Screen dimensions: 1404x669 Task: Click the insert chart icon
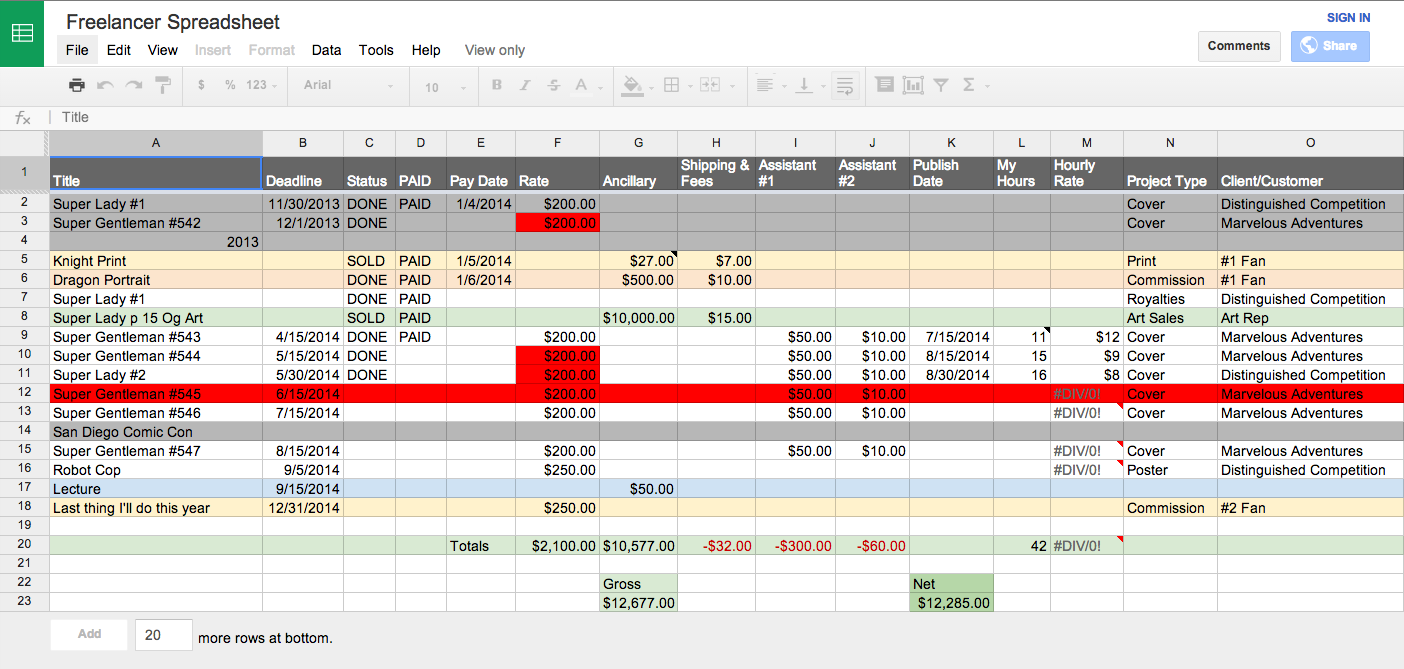pos(913,86)
